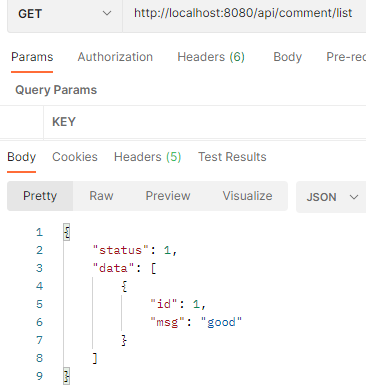Select the response Body tab

click(22, 157)
